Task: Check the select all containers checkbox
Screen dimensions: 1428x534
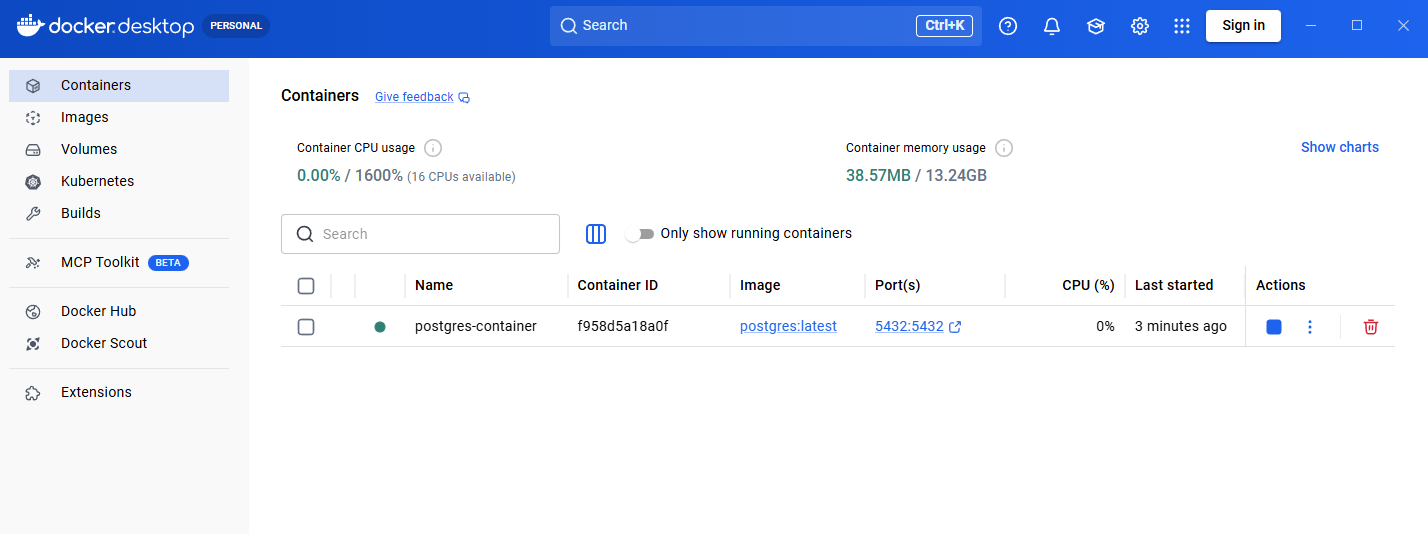Action: click(x=306, y=286)
